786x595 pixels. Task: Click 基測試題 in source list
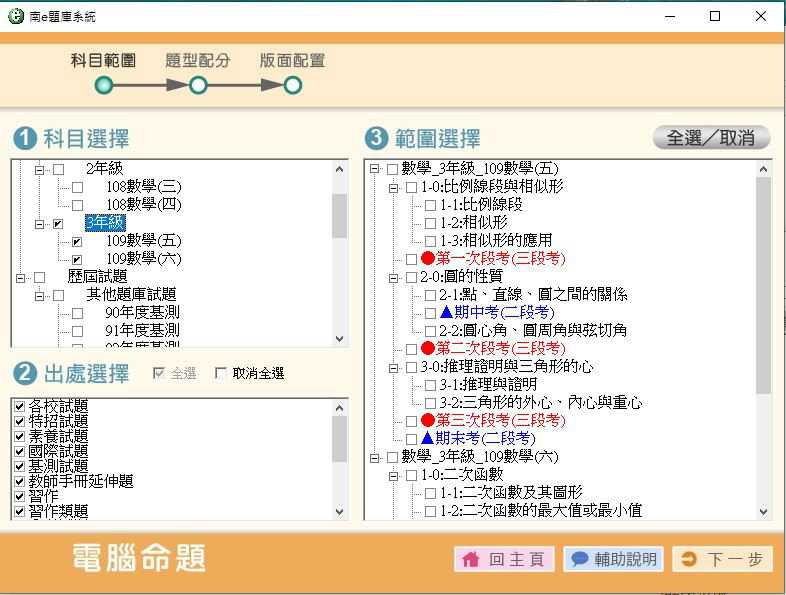click(58, 466)
